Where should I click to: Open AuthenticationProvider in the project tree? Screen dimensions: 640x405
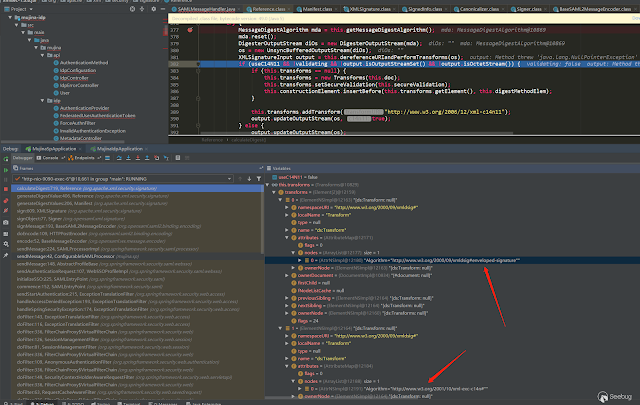click(84, 108)
